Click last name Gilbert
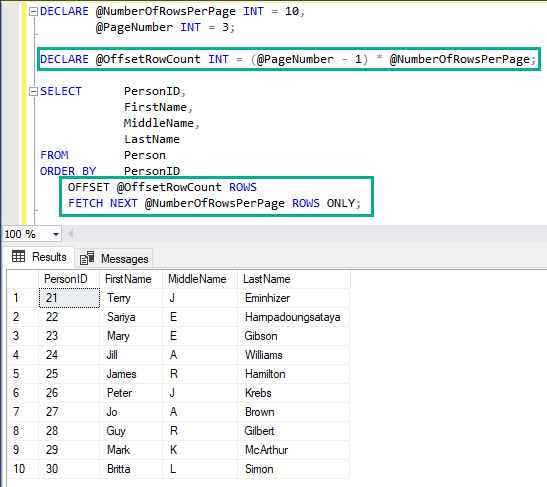The width and height of the screenshot is (547, 487). (x=259, y=431)
